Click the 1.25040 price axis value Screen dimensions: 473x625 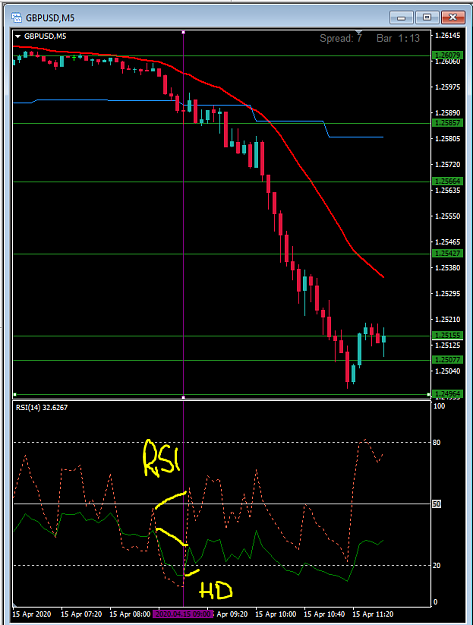[447, 371]
